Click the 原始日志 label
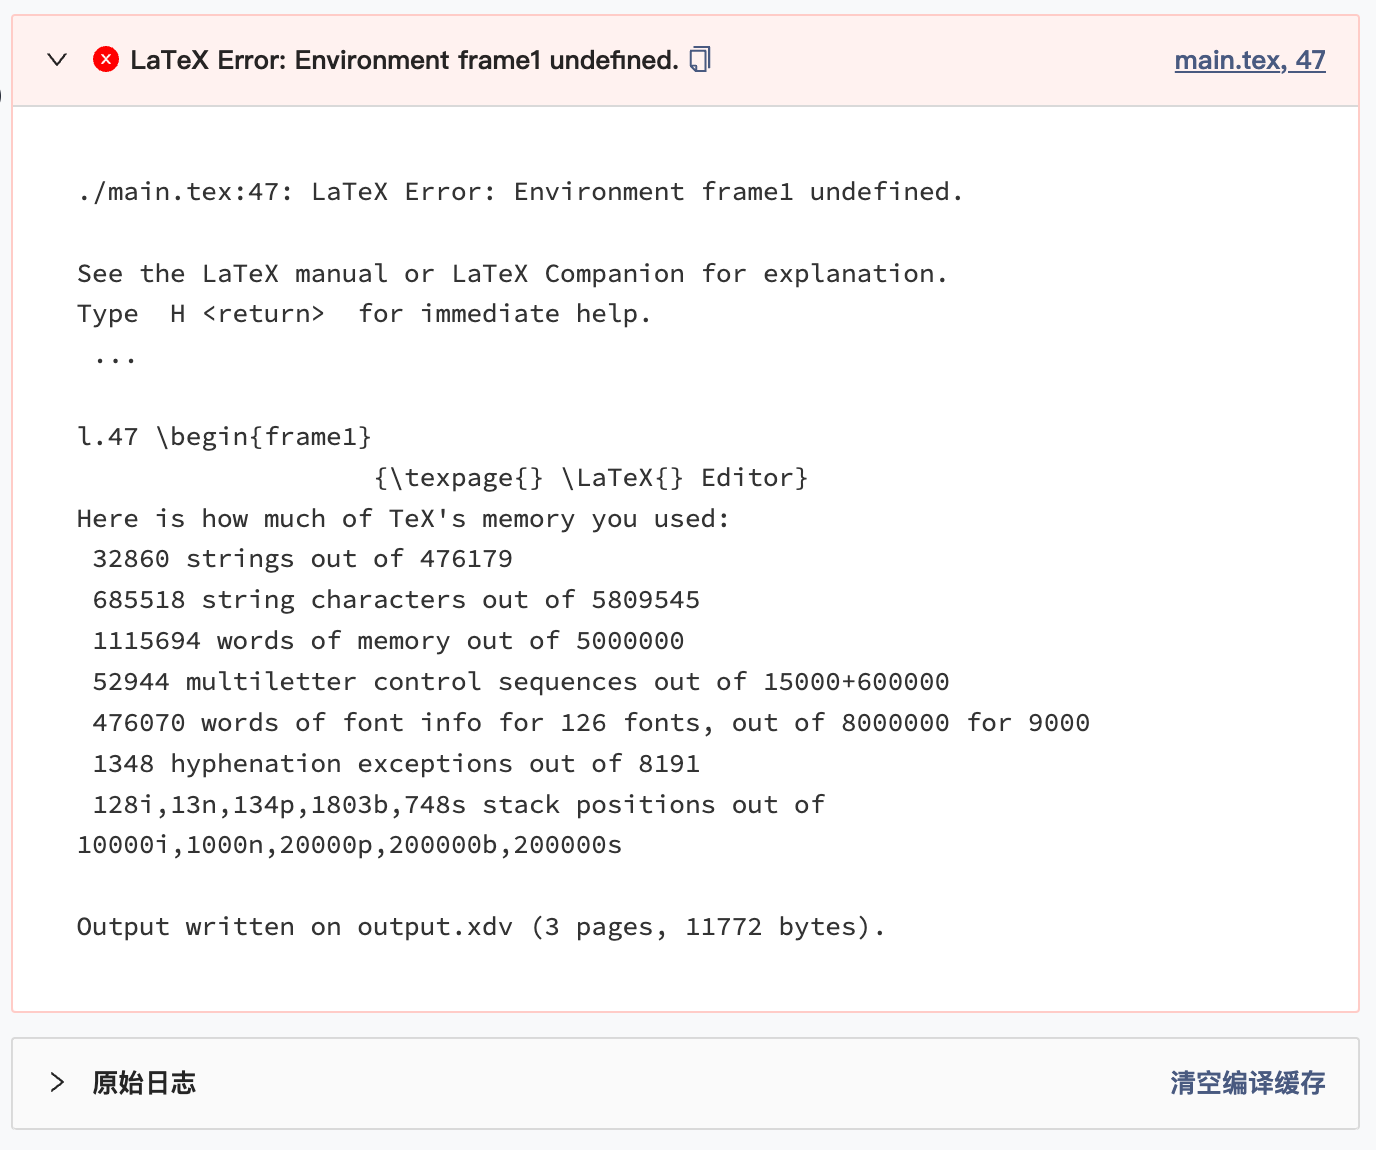The height and width of the screenshot is (1150, 1376). 144,1083
